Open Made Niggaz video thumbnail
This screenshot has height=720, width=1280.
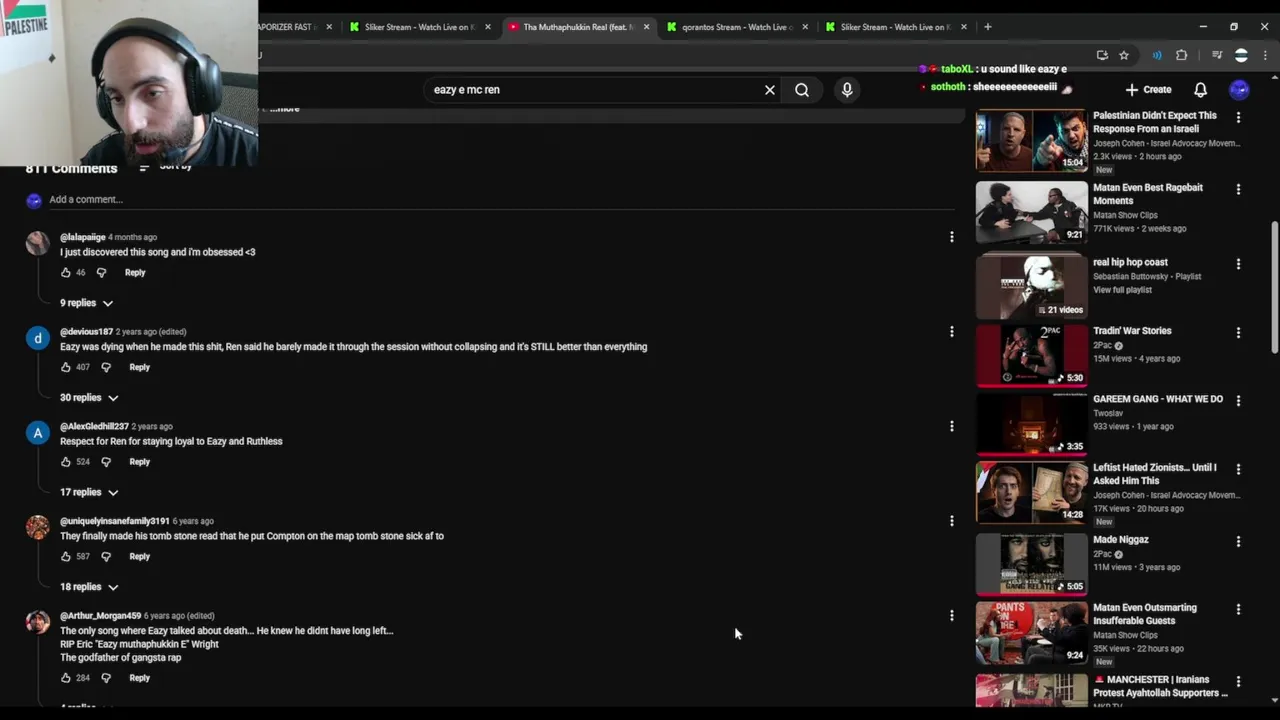[x=1032, y=564]
